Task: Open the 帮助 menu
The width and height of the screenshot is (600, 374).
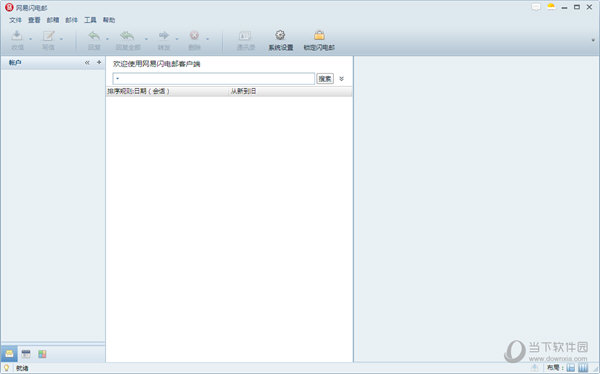Action: click(x=109, y=20)
